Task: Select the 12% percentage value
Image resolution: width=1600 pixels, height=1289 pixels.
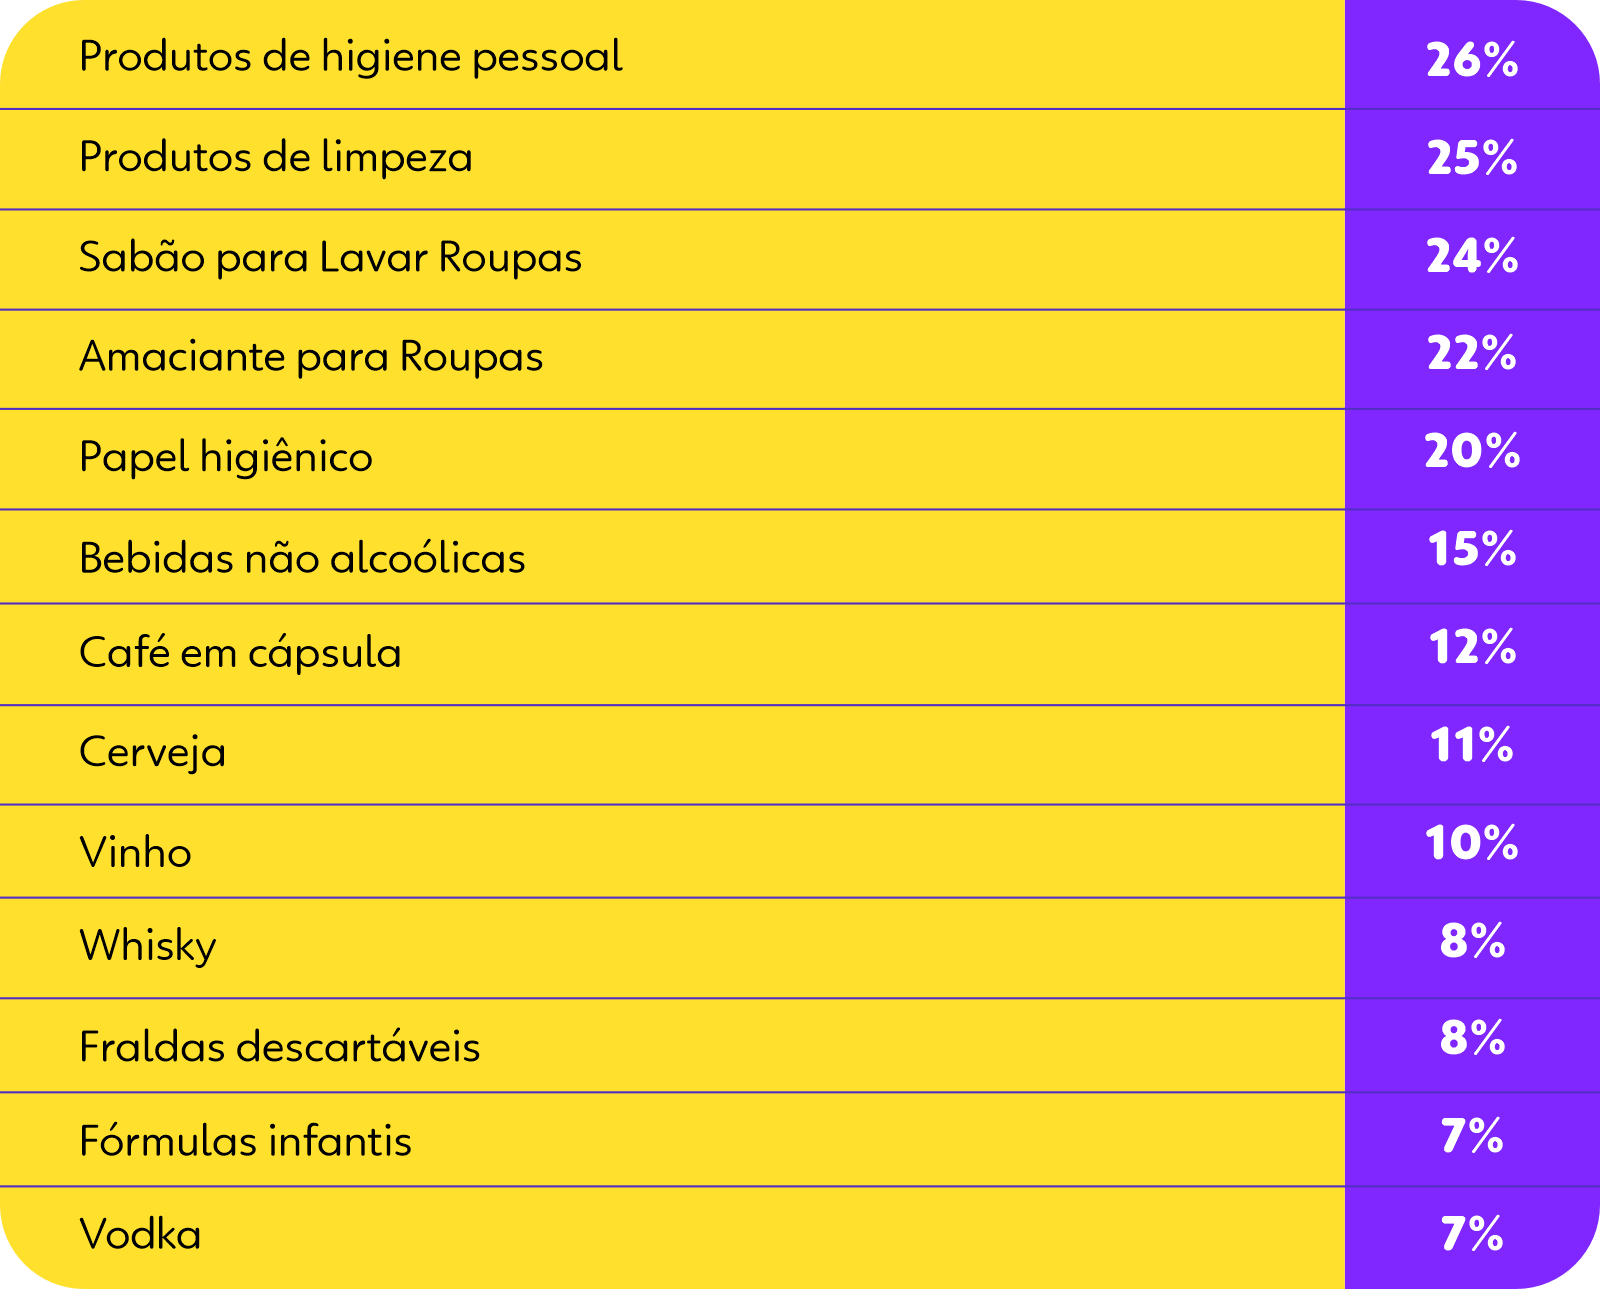Action: (x=1472, y=647)
